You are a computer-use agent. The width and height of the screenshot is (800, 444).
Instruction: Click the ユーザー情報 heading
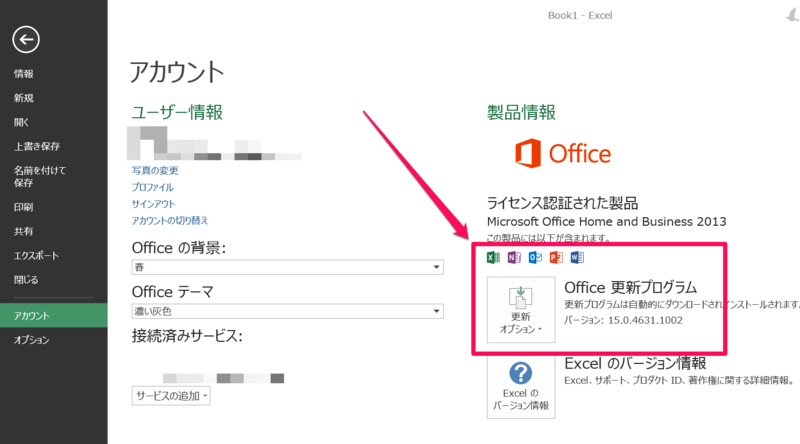click(177, 112)
